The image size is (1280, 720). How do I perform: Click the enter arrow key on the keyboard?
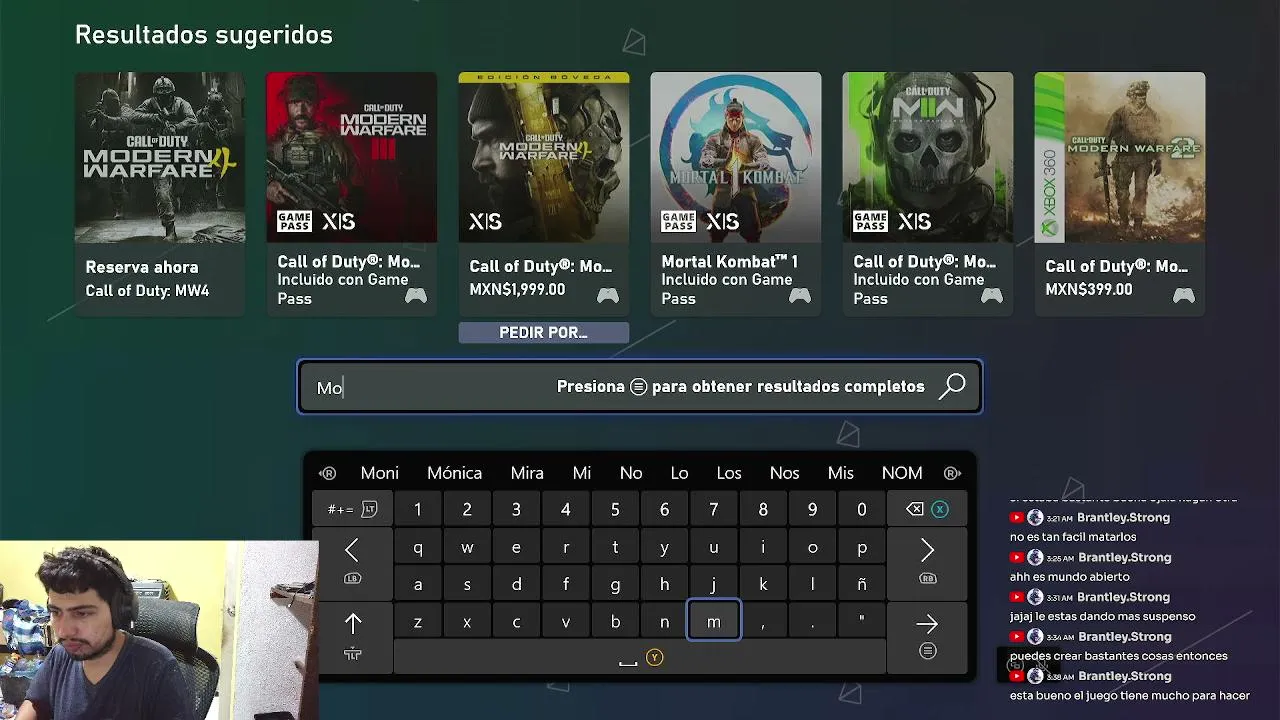tap(927, 636)
